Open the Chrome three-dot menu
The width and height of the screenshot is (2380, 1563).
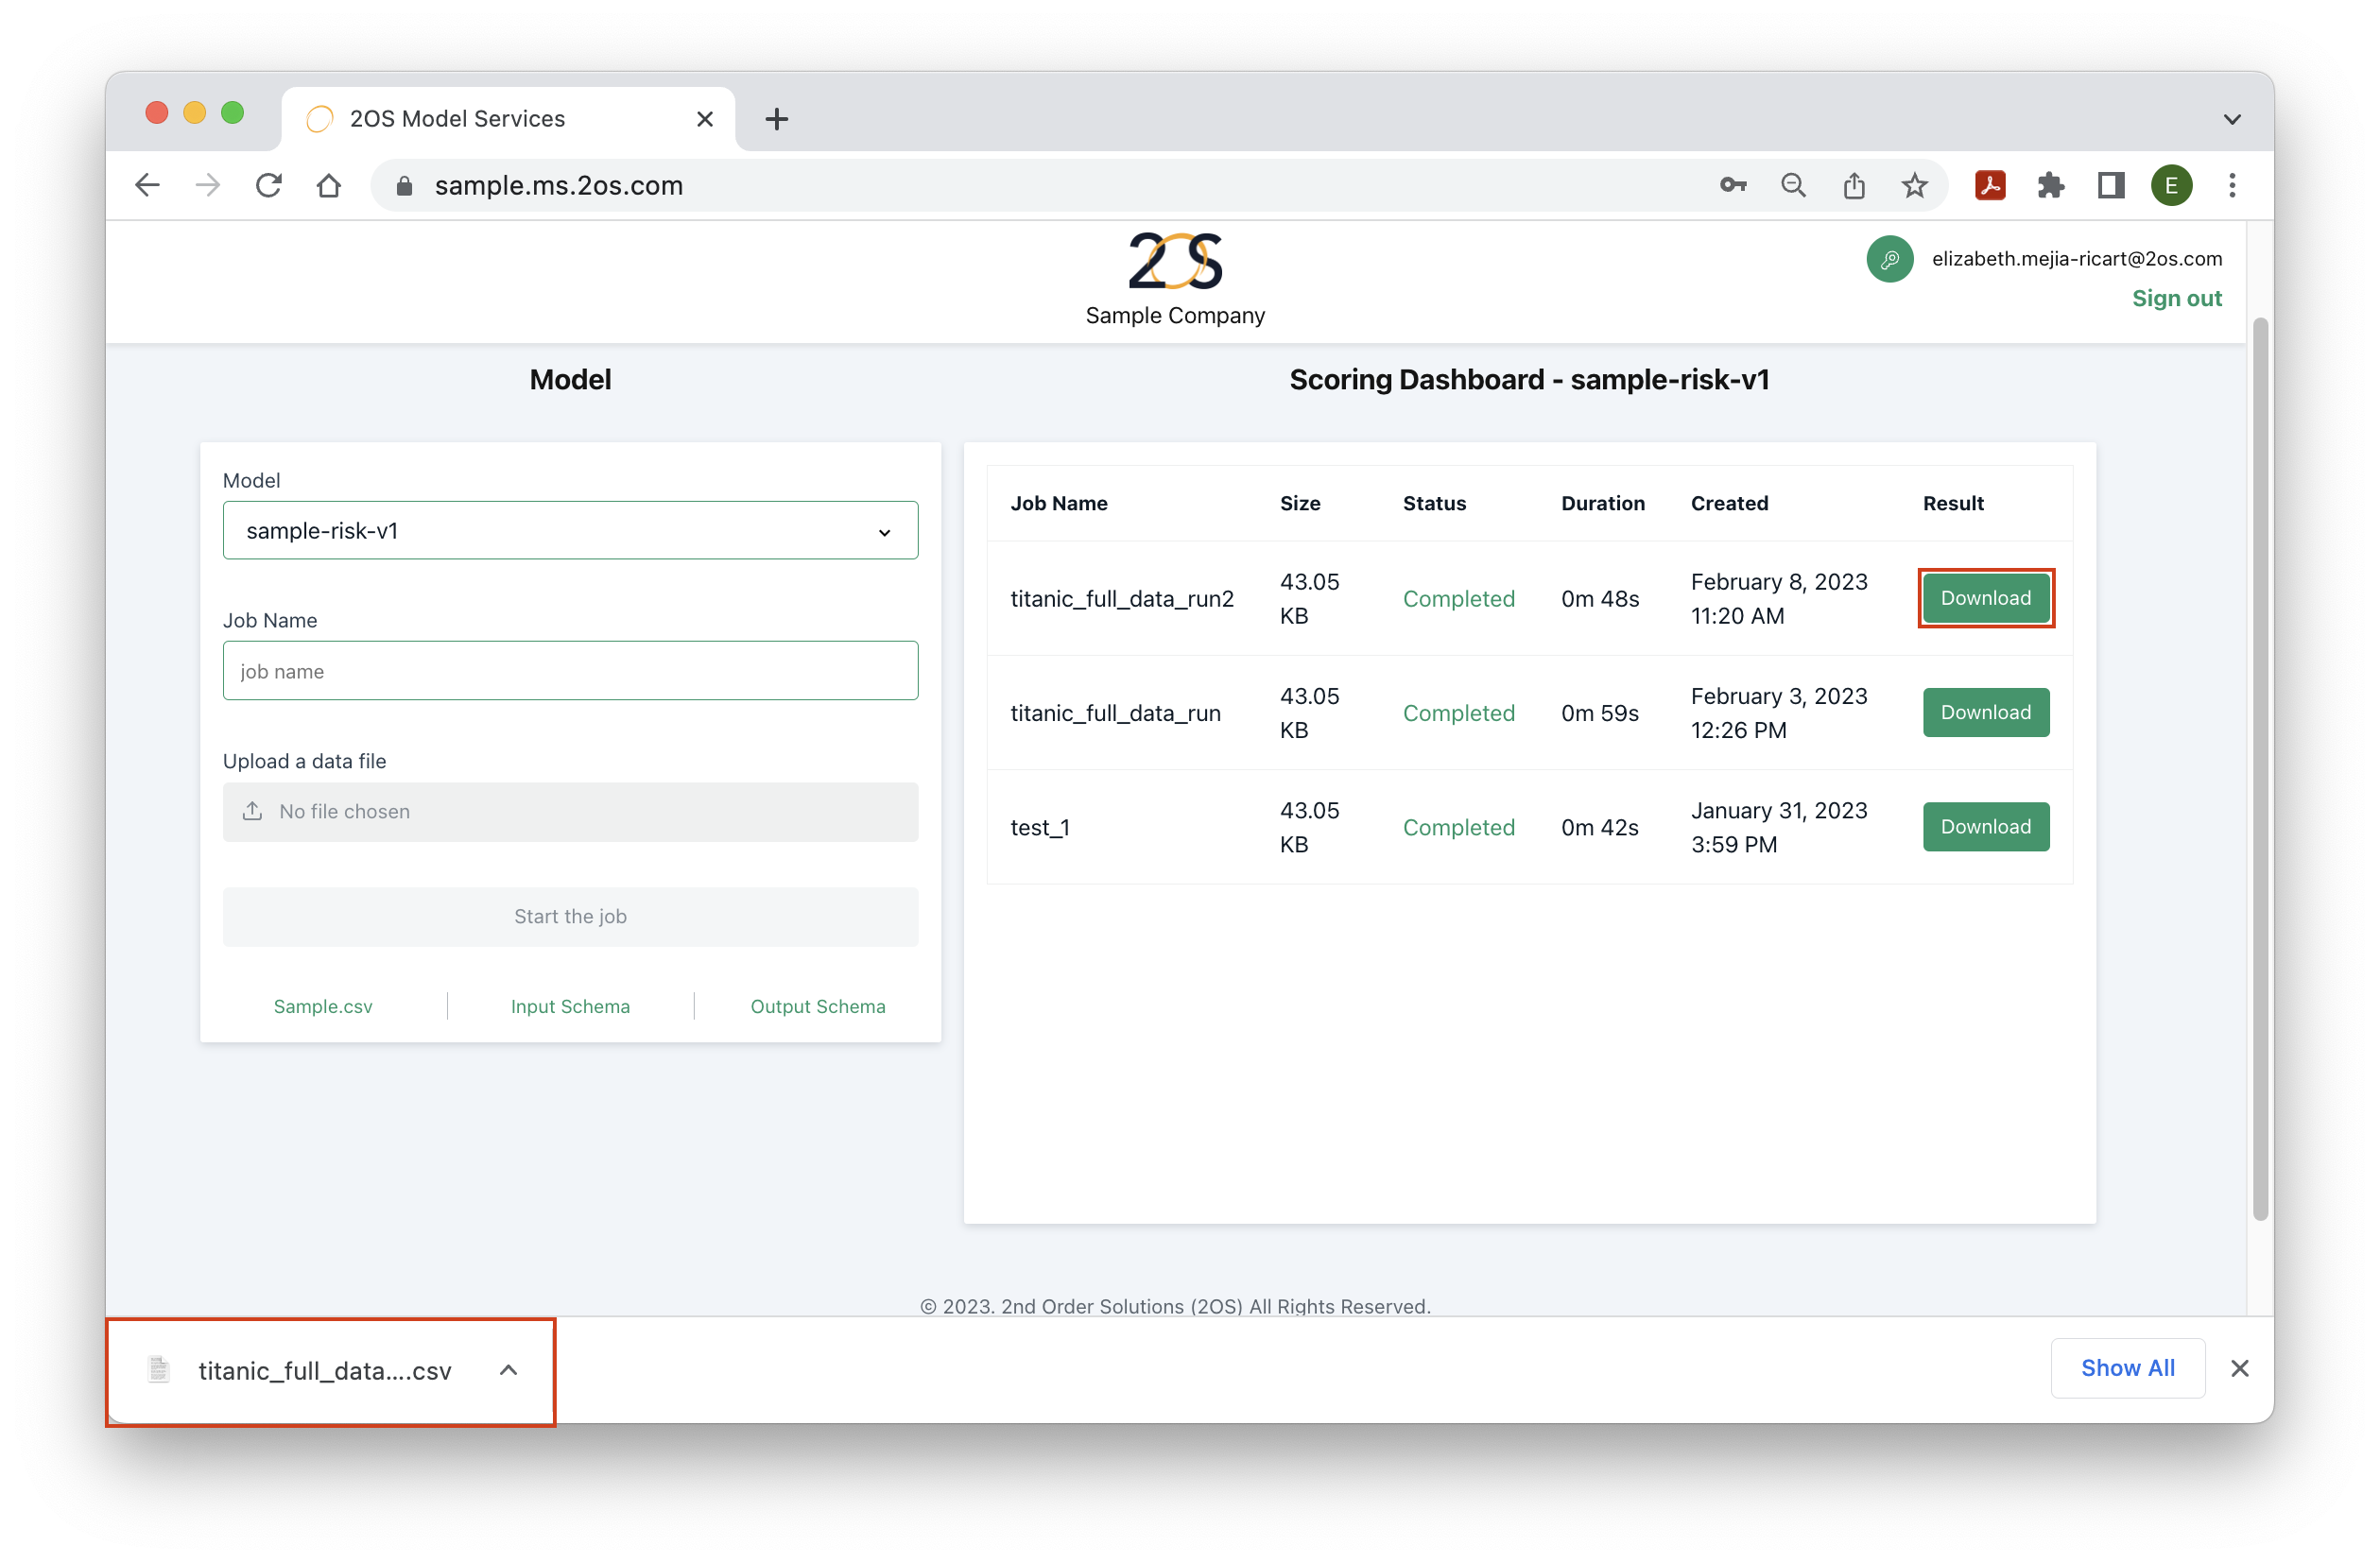tap(2232, 185)
